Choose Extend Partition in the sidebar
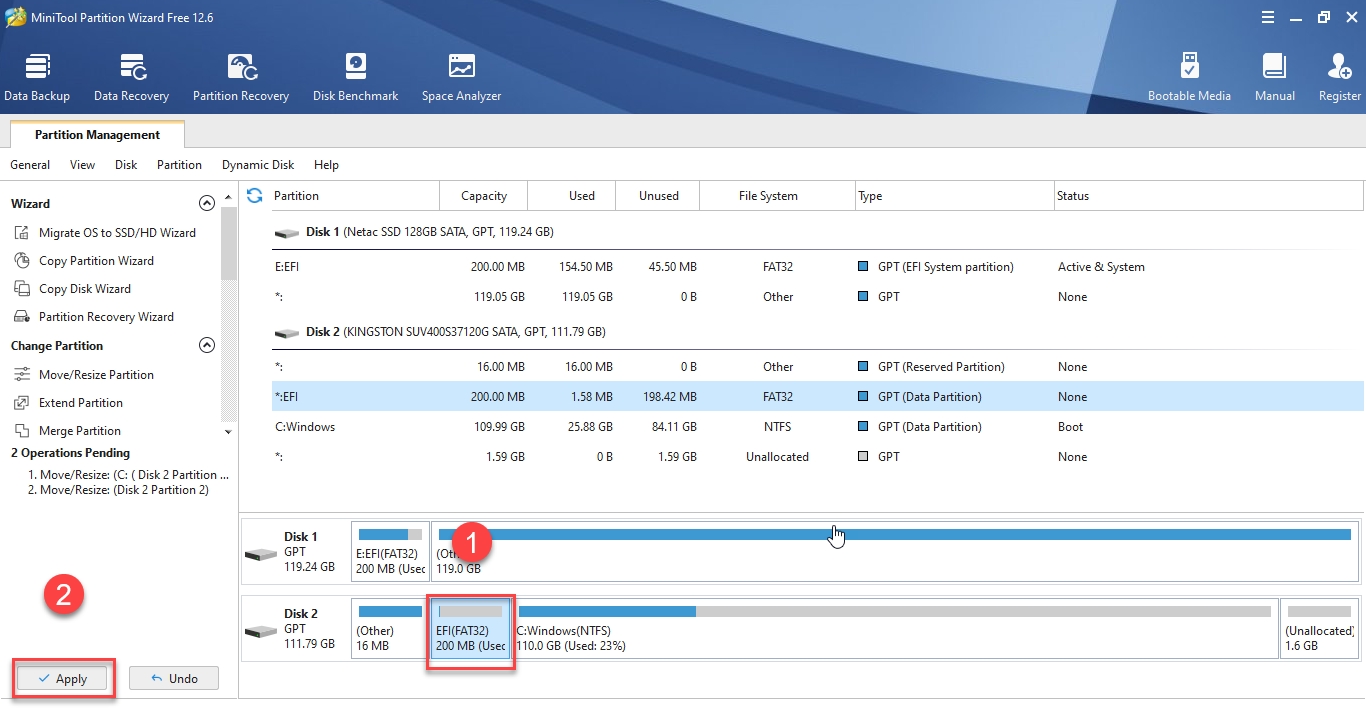This screenshot has width=1366, height=720. tap(81, 403)
